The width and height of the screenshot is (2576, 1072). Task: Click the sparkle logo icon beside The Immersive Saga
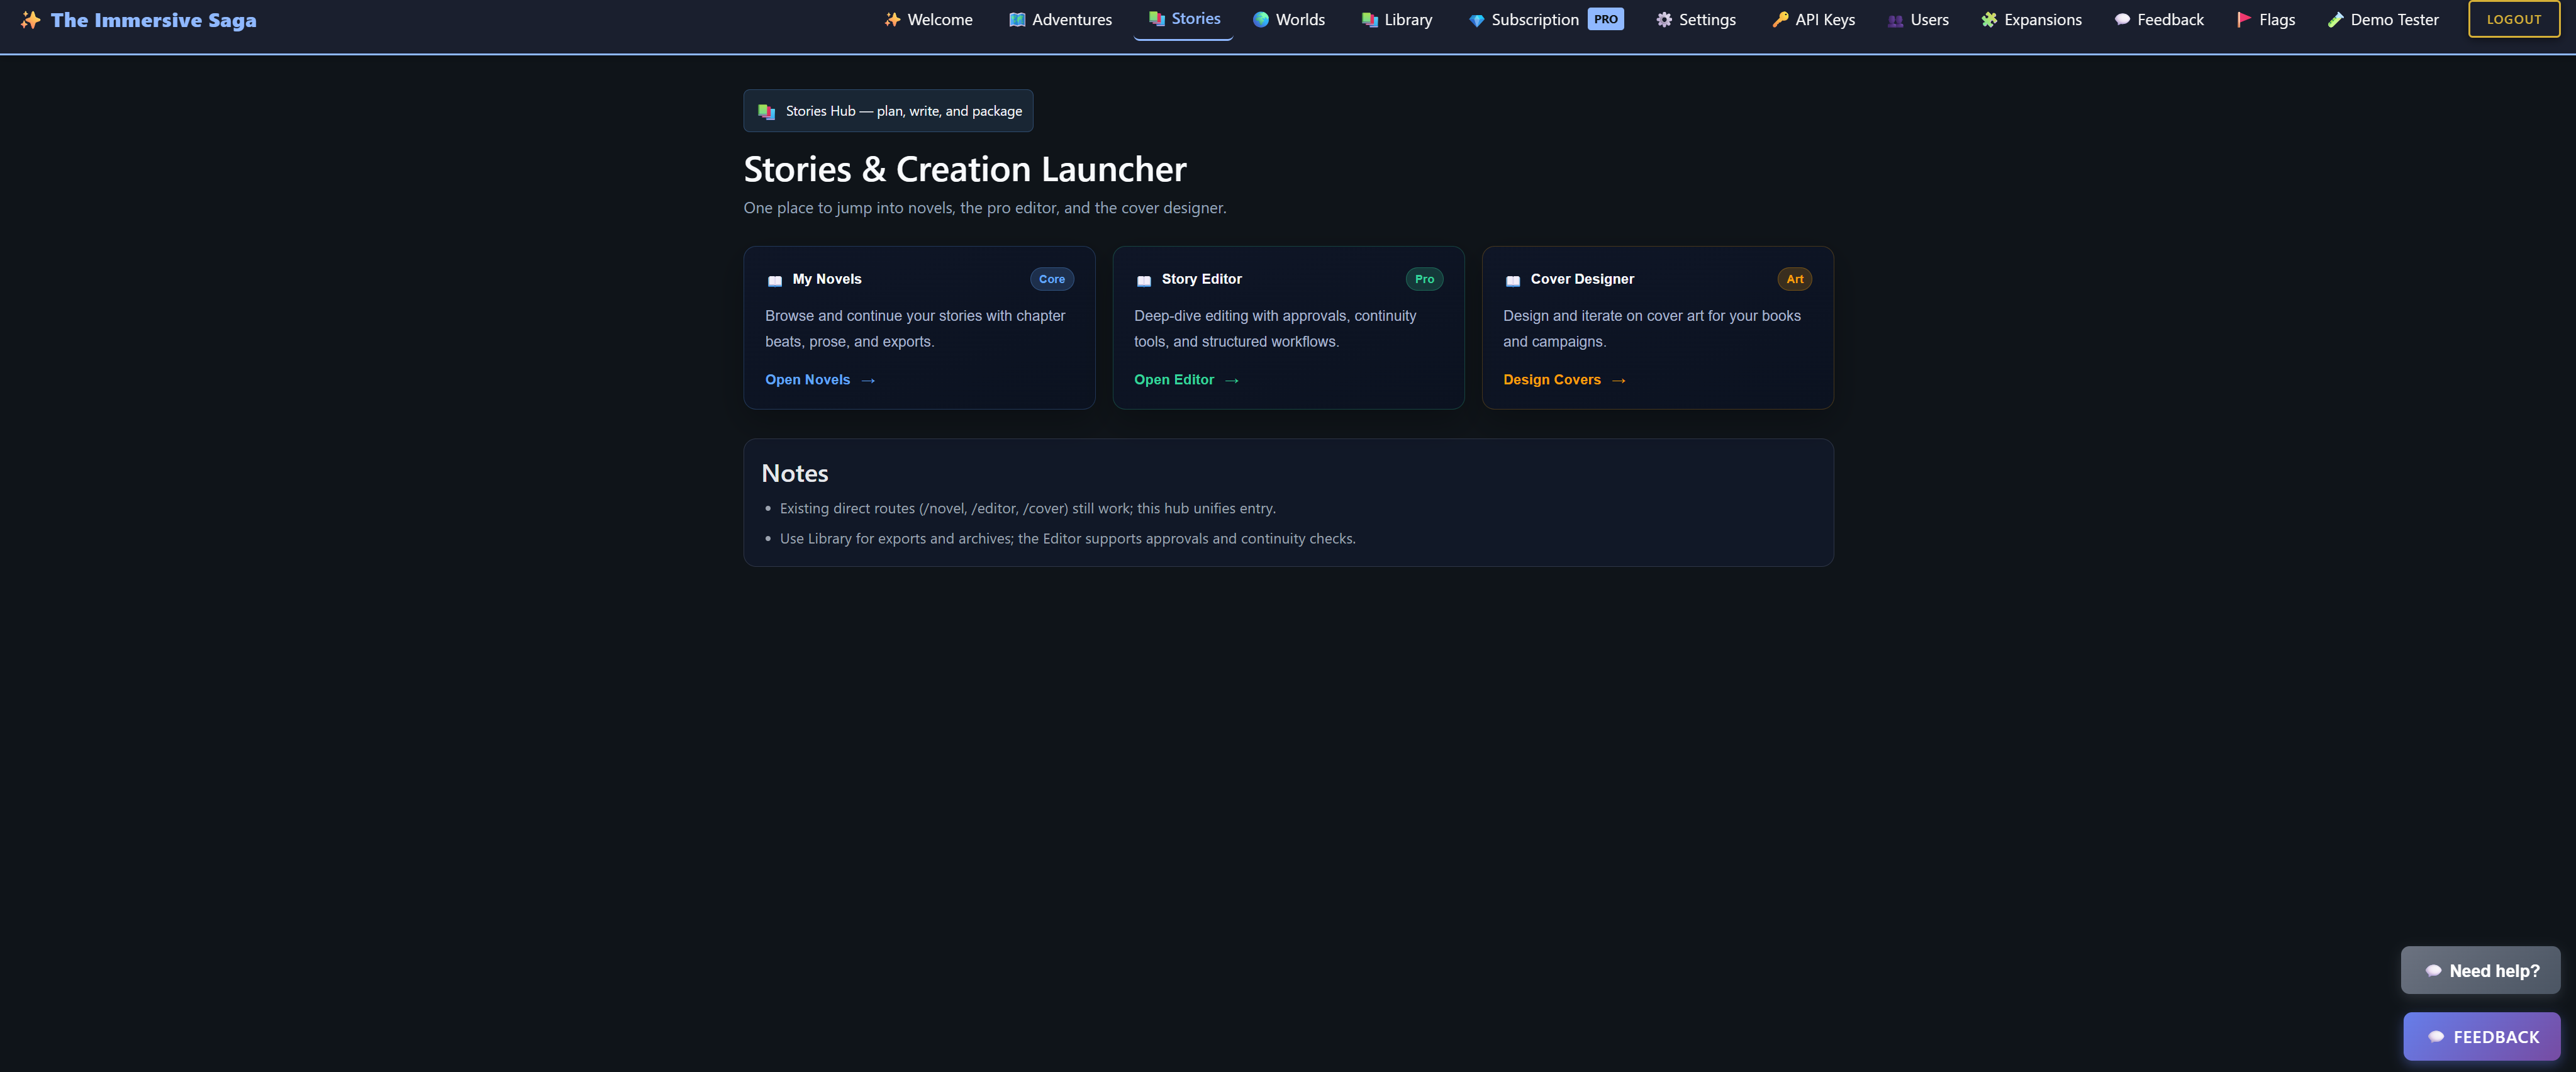click(30, 20)
